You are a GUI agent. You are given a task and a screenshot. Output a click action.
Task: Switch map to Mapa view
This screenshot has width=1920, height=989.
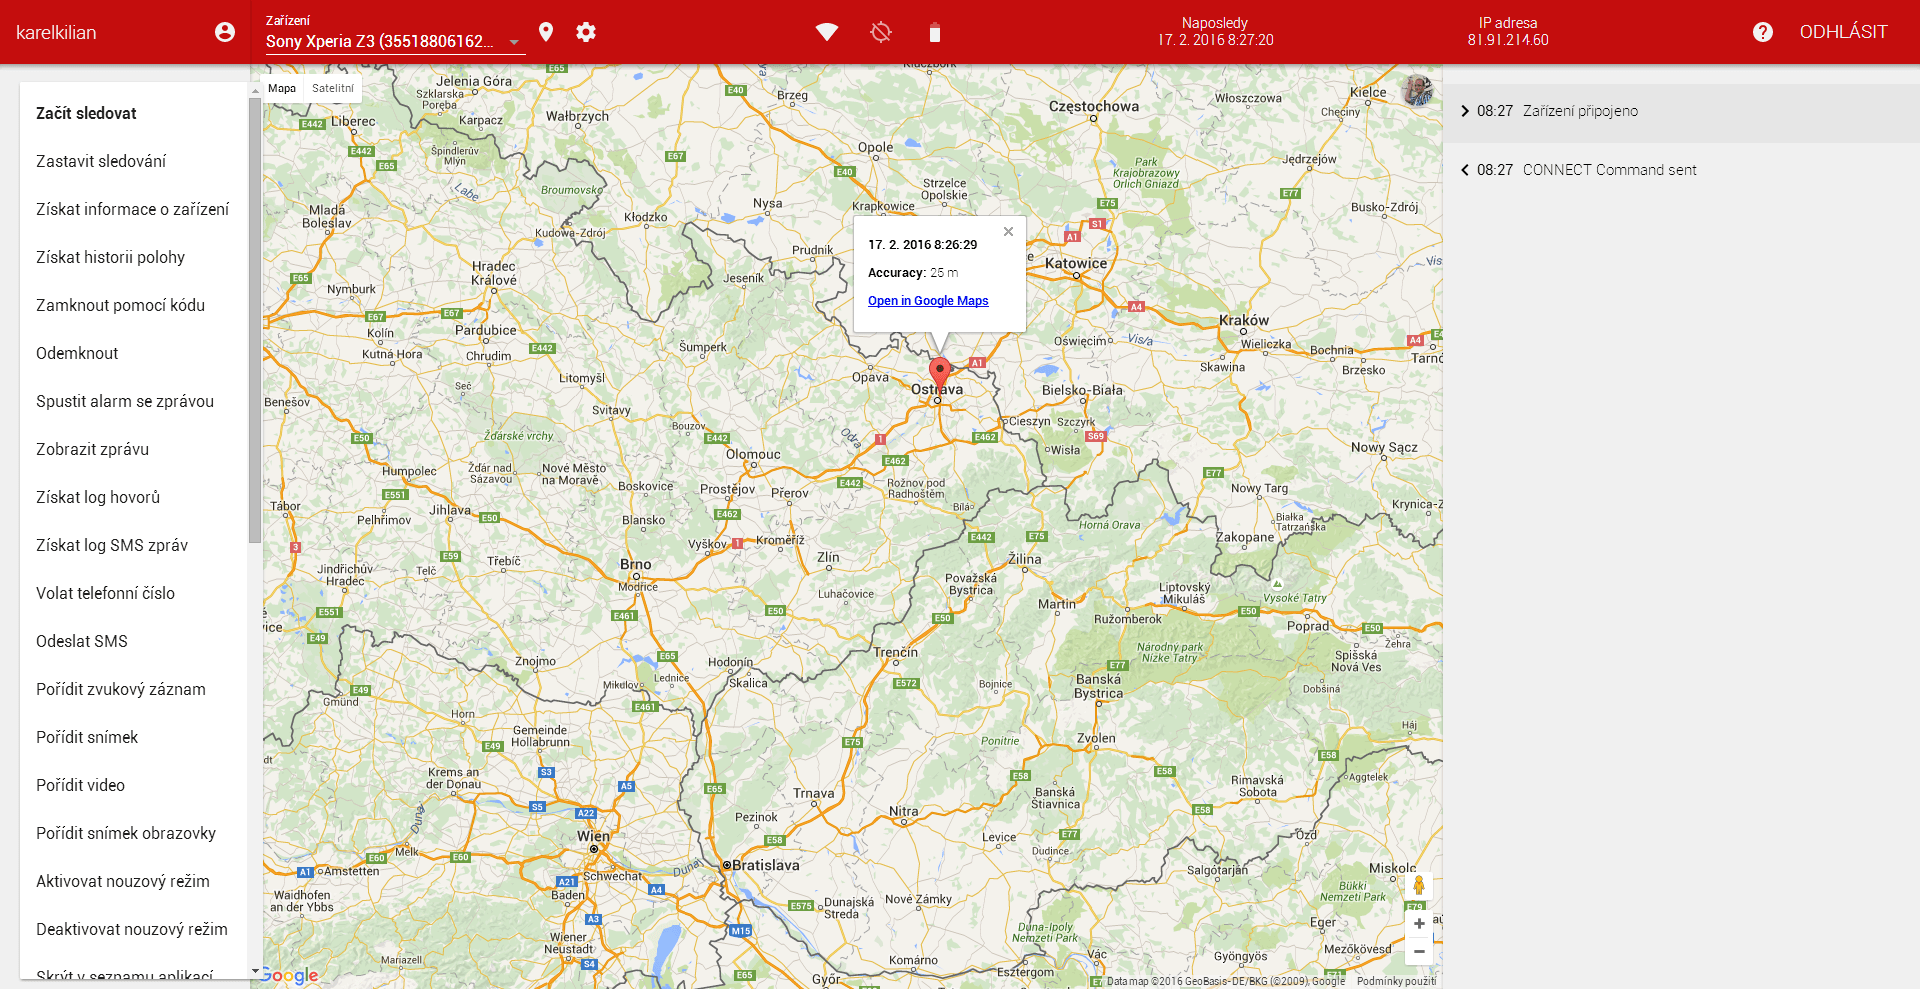pos(282,88)
